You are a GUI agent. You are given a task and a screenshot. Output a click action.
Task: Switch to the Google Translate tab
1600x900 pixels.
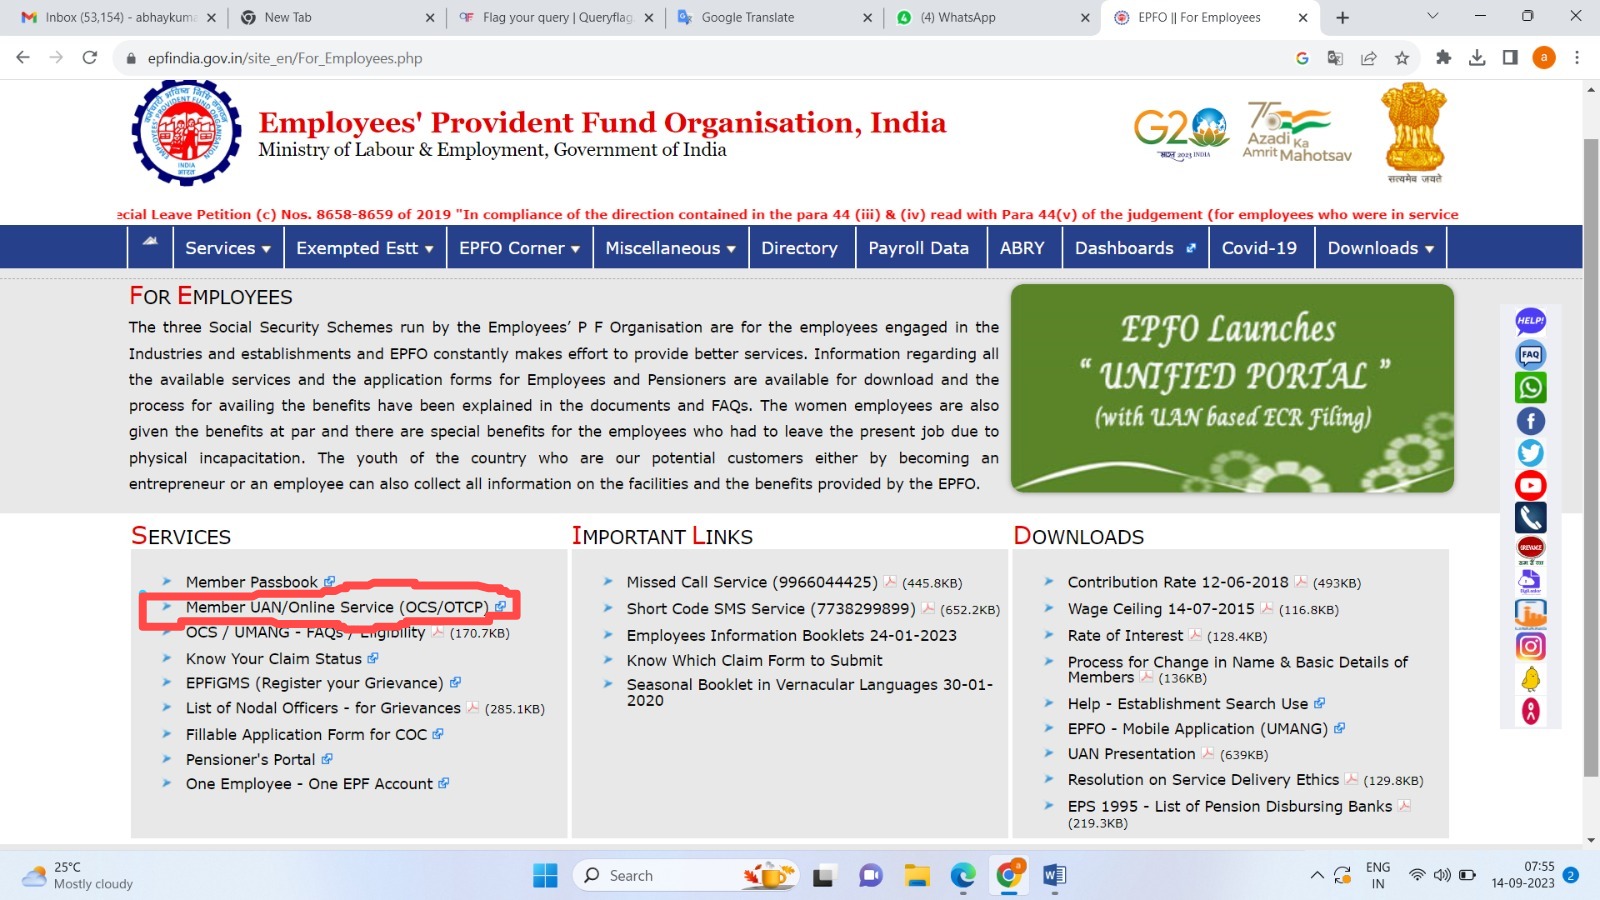pyautogui.click(x=774, y=18)
